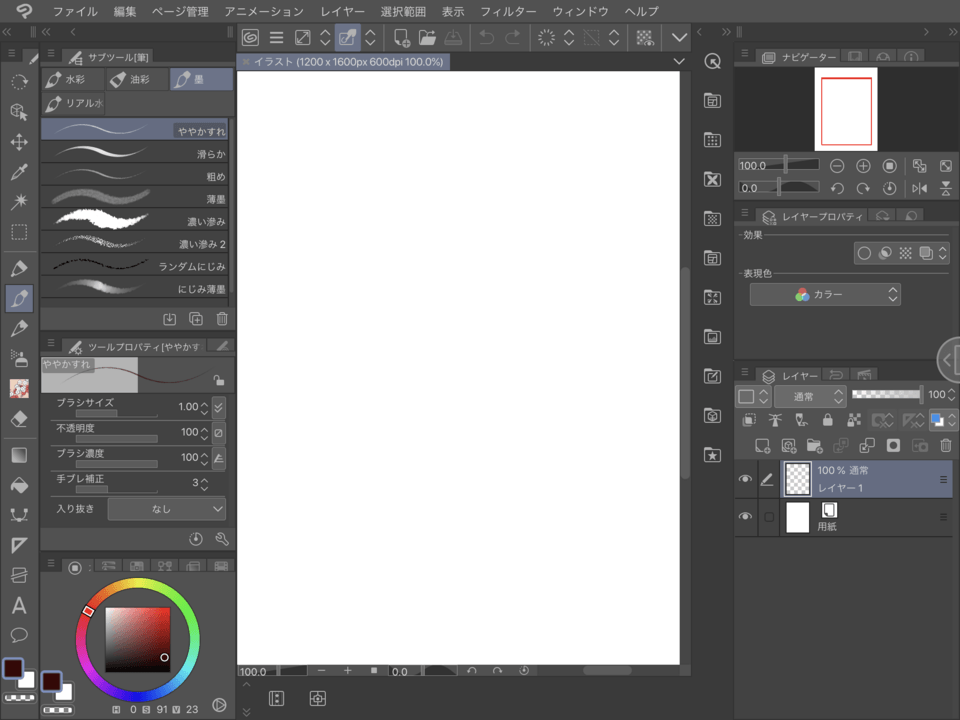
Task: Select the にじみ薄墨 brush
Action: pos(135,288)
